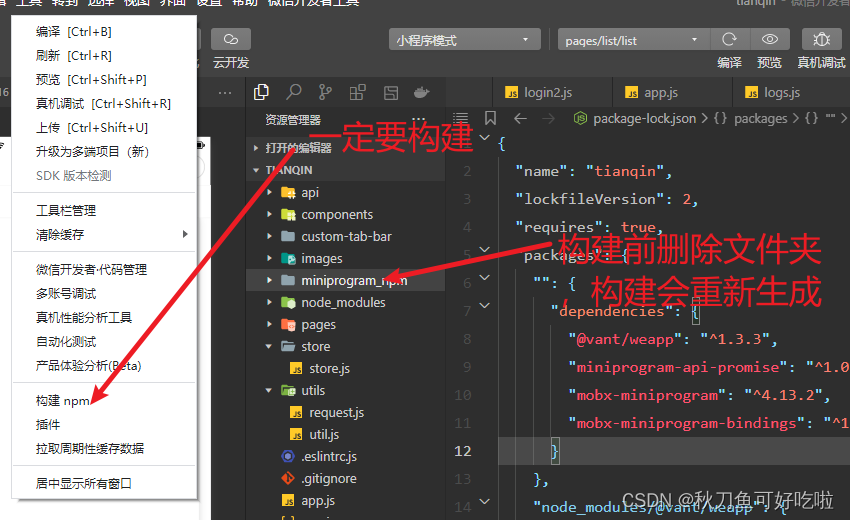Open the extensions blocks icon
850x520 pixels.
[x=357, y=92]
